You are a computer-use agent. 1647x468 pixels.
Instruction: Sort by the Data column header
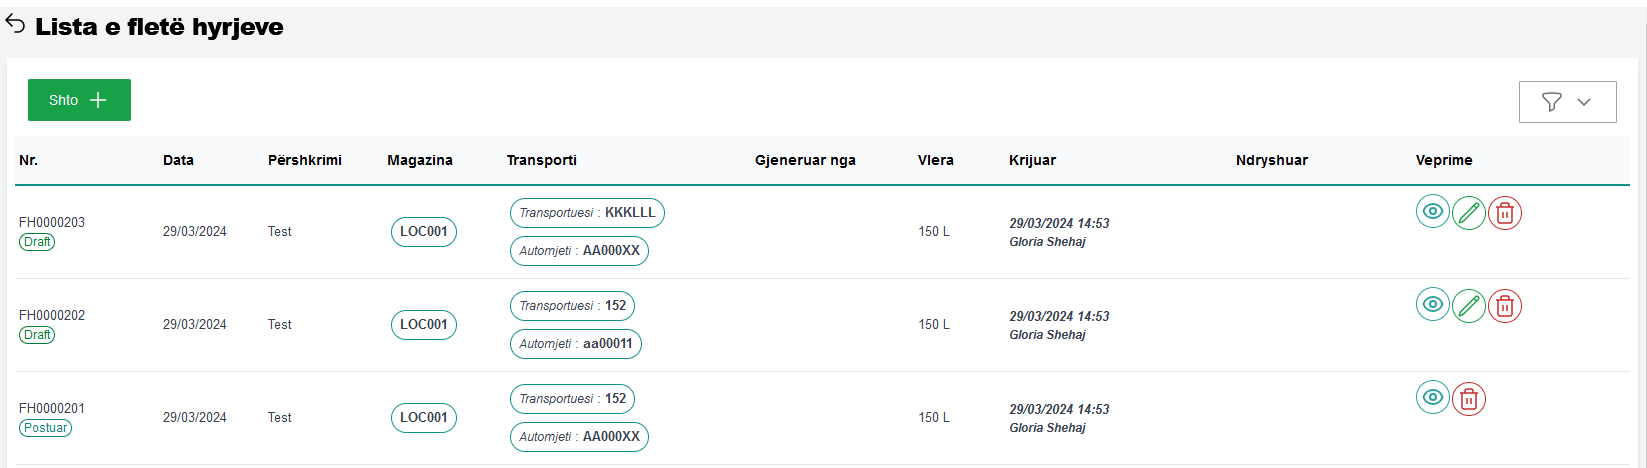coord(178,160)
